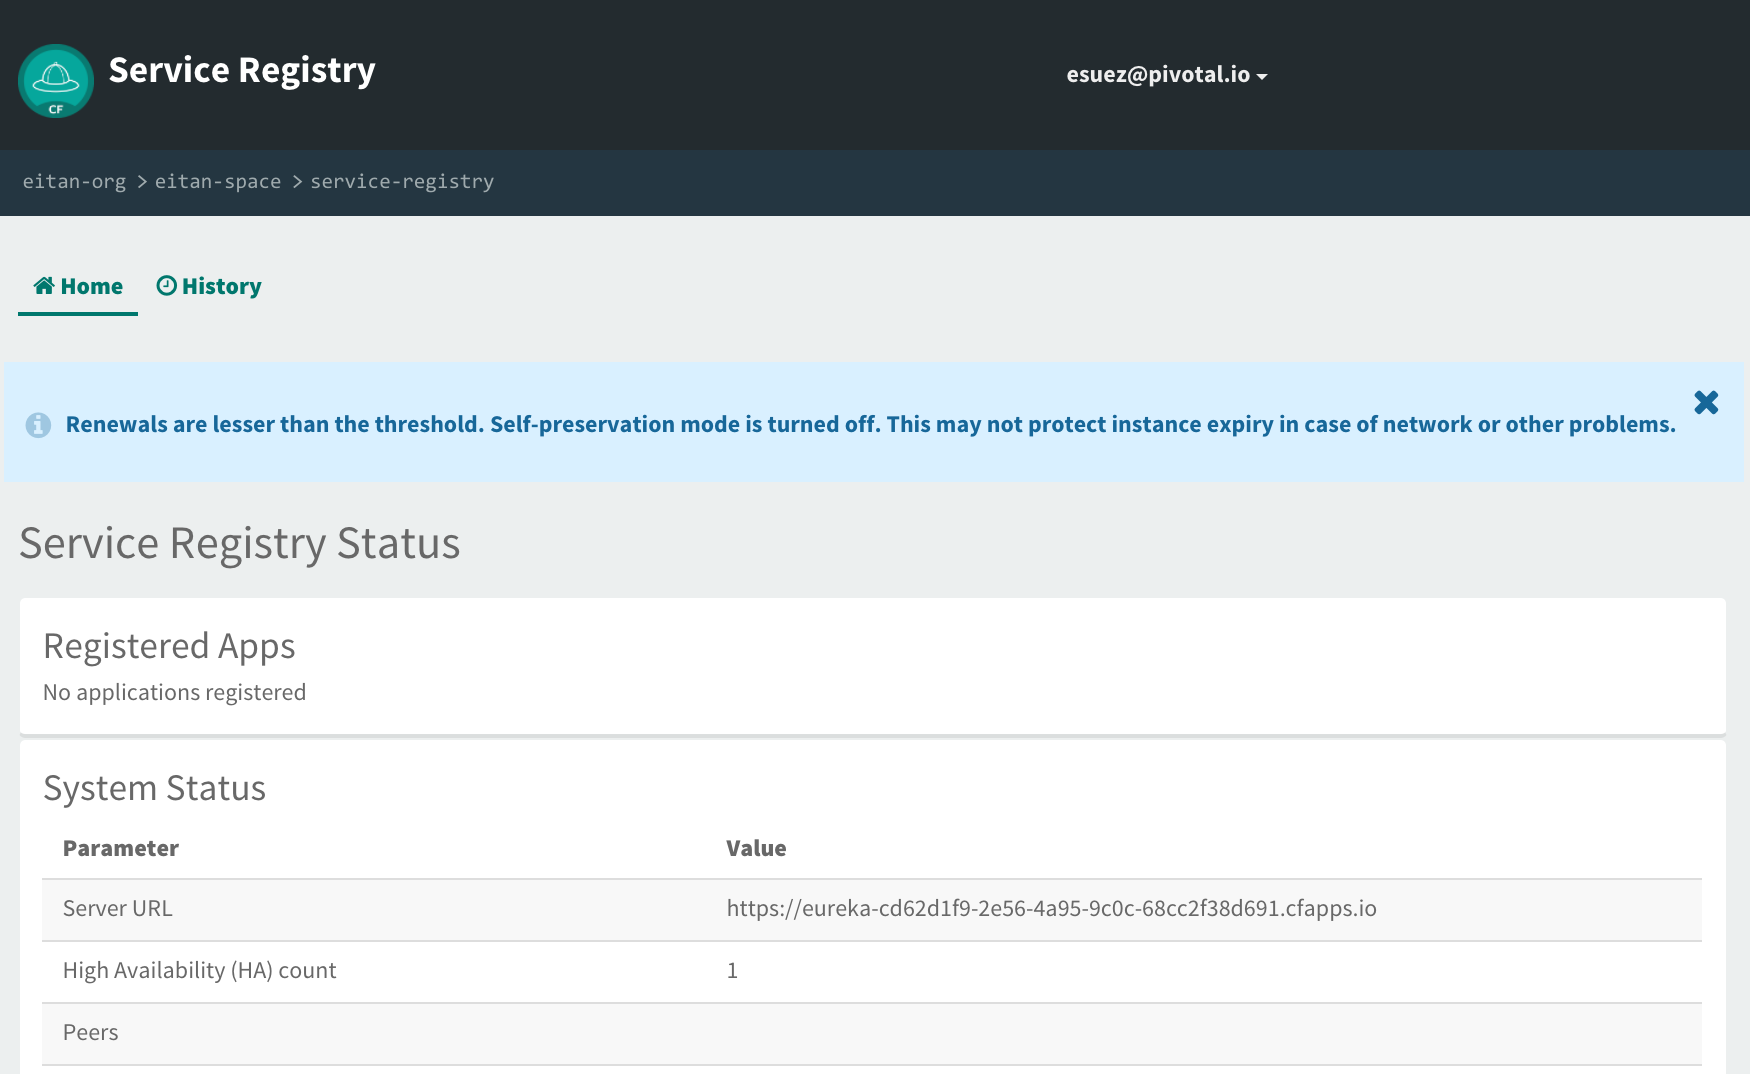Click the info icon in the alert banner
Screen dimensions: 1750x1074
(38, 425)
